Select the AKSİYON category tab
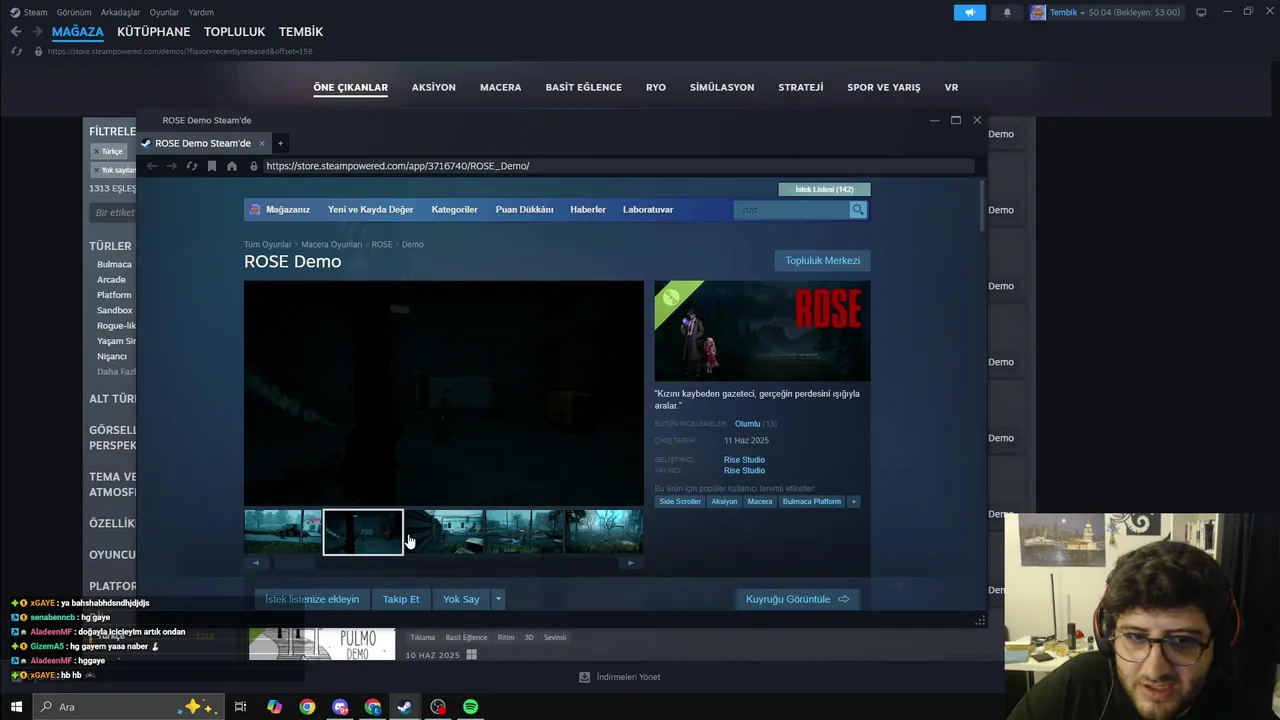Screen dimensions: 1280x720 [x=434, y=87]
